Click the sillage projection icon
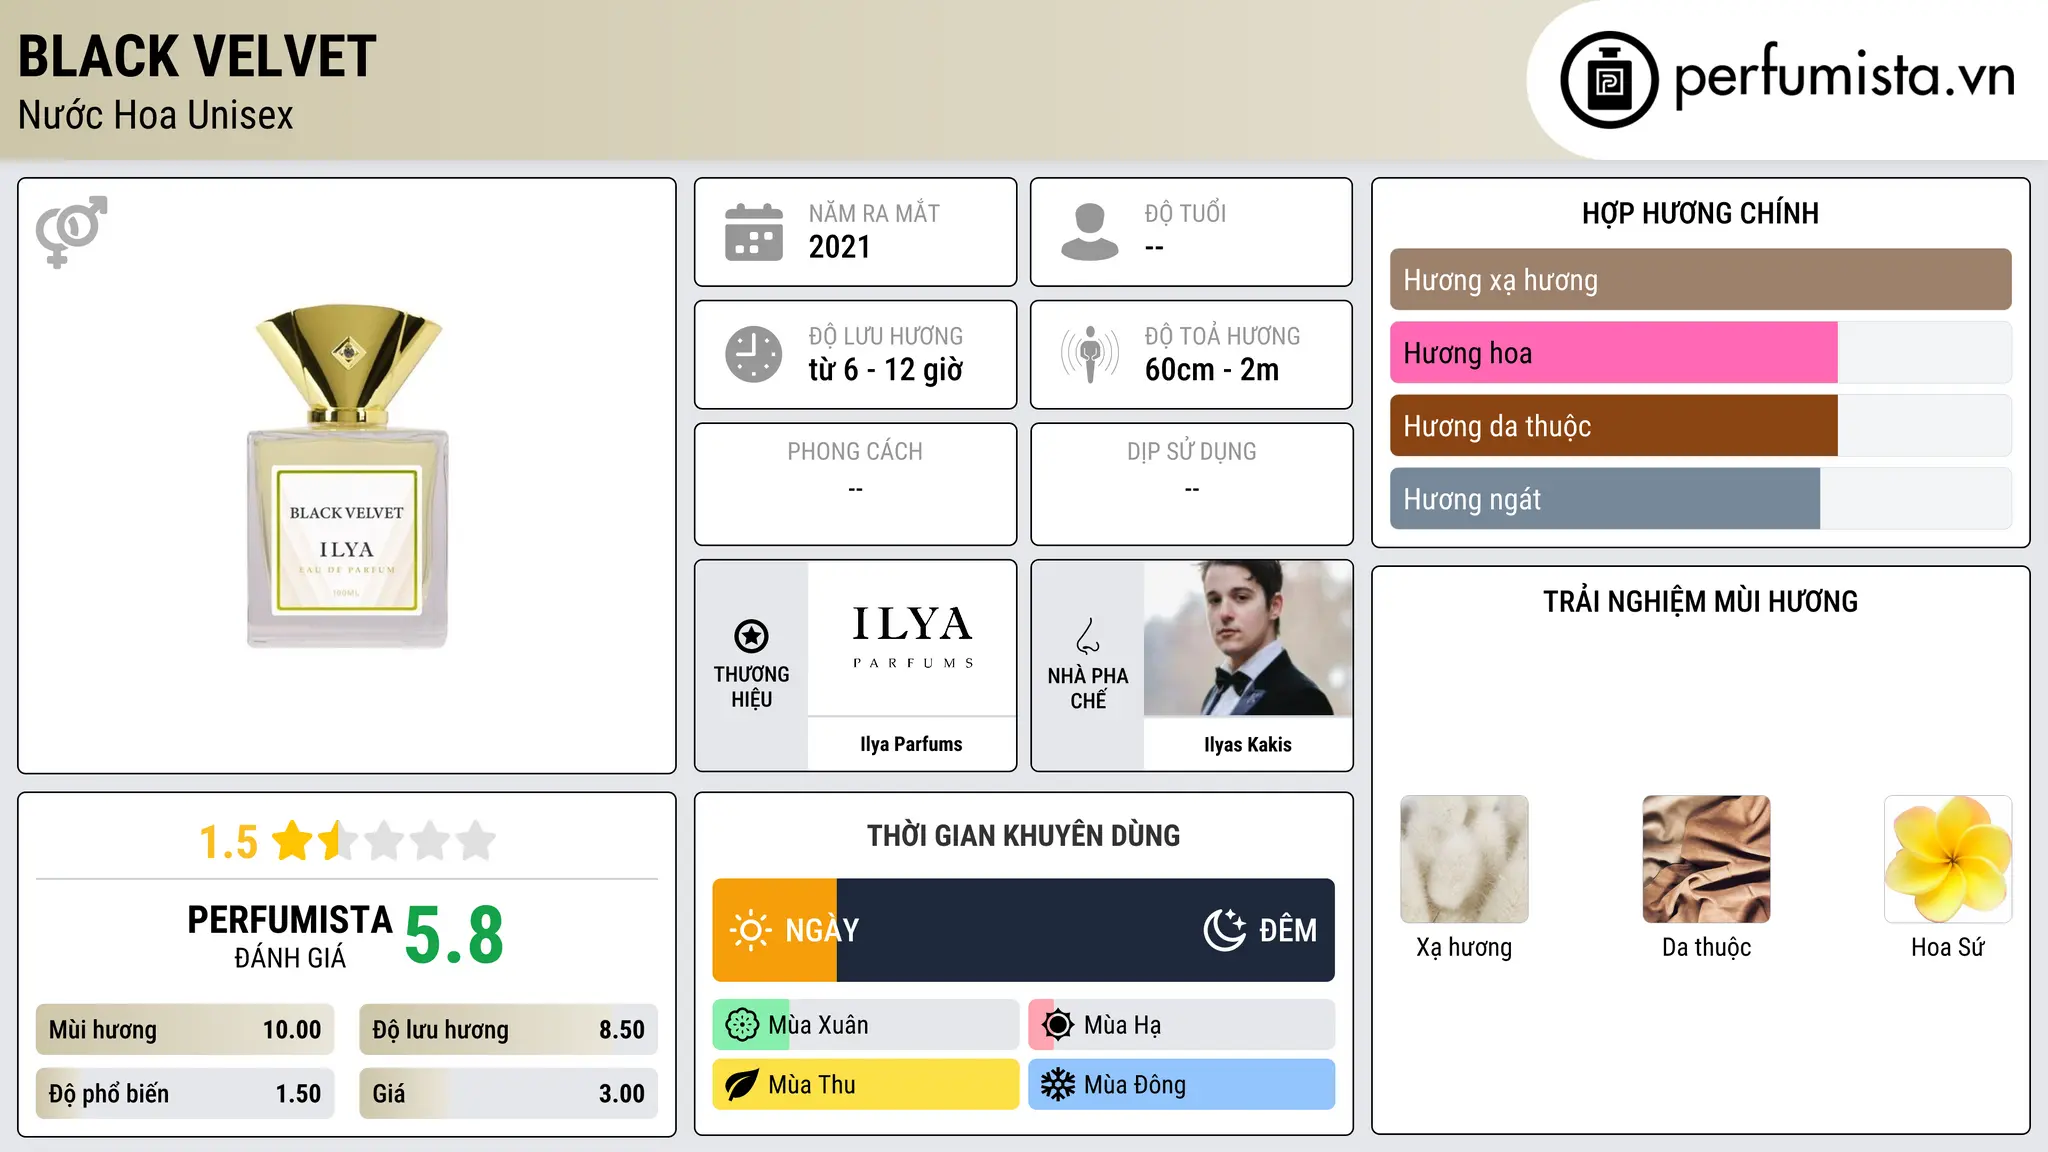Viewport: 2048px width, 1152px height. point(1090,354)
